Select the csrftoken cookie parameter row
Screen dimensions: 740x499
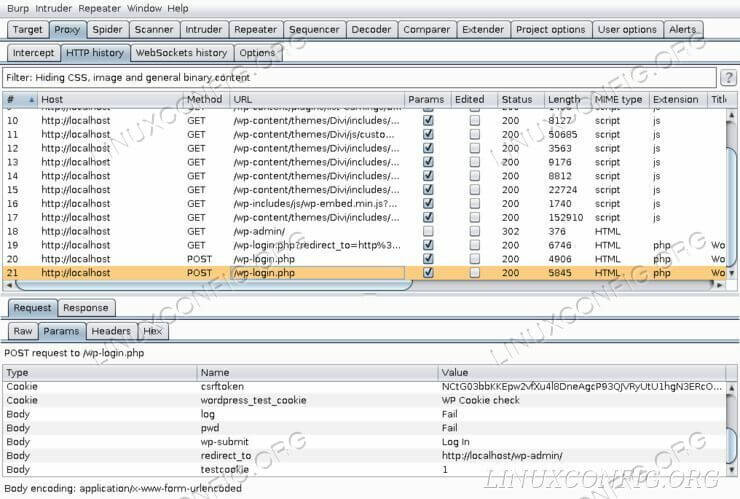pyautogui.click(x=364, y=387)
